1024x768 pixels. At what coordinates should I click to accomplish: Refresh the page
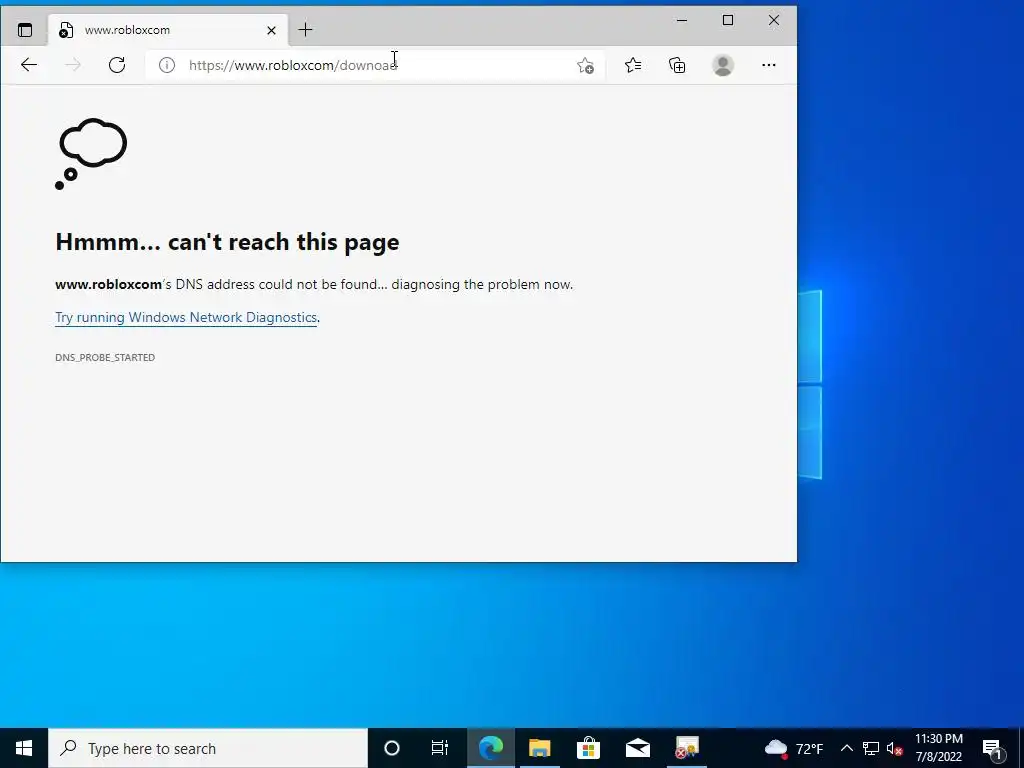[x=117, y=65]
